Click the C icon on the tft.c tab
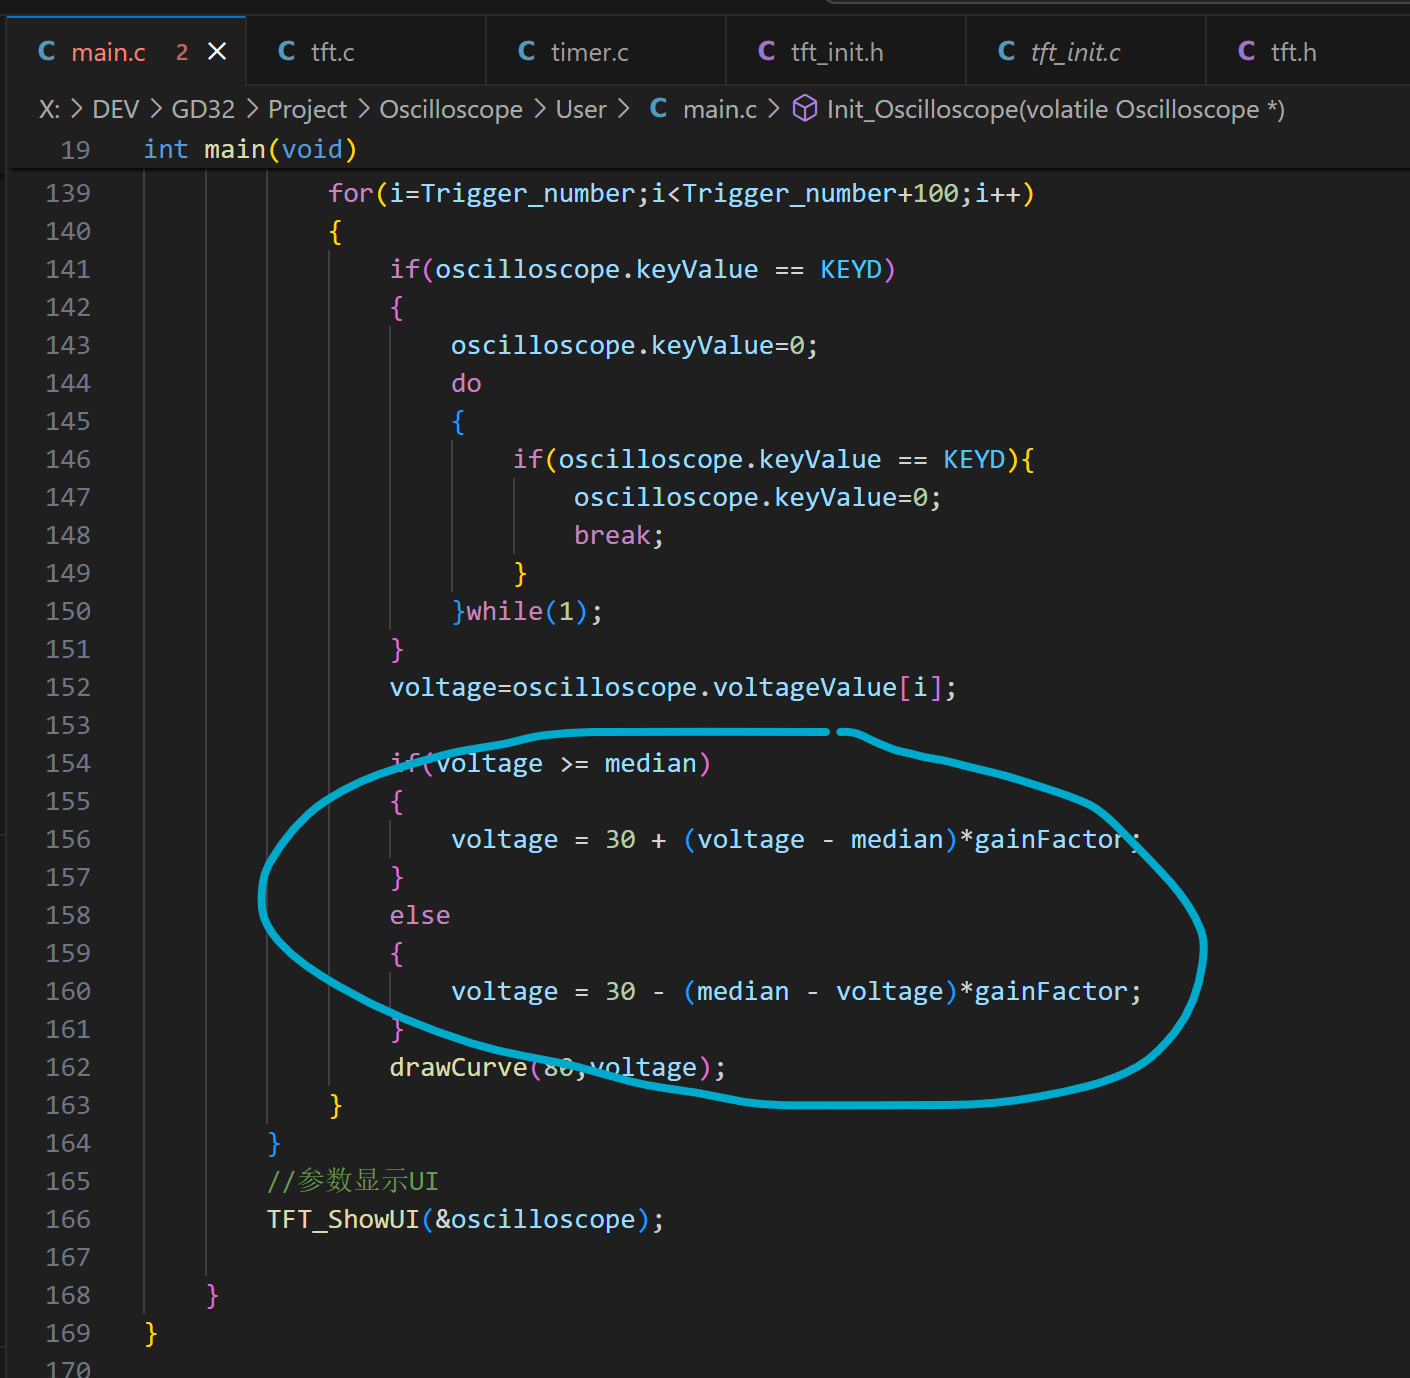 pyautogui.click(x=287, y=52)
